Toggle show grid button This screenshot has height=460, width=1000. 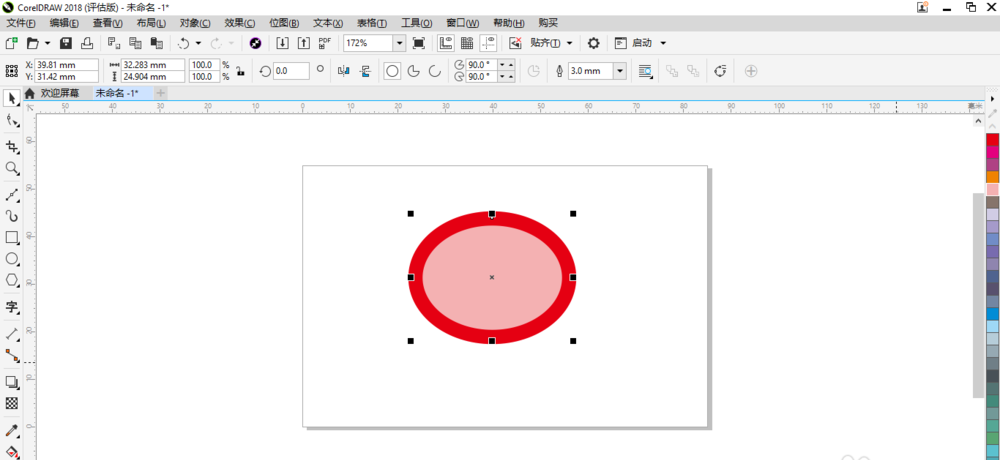pos(467,43)
